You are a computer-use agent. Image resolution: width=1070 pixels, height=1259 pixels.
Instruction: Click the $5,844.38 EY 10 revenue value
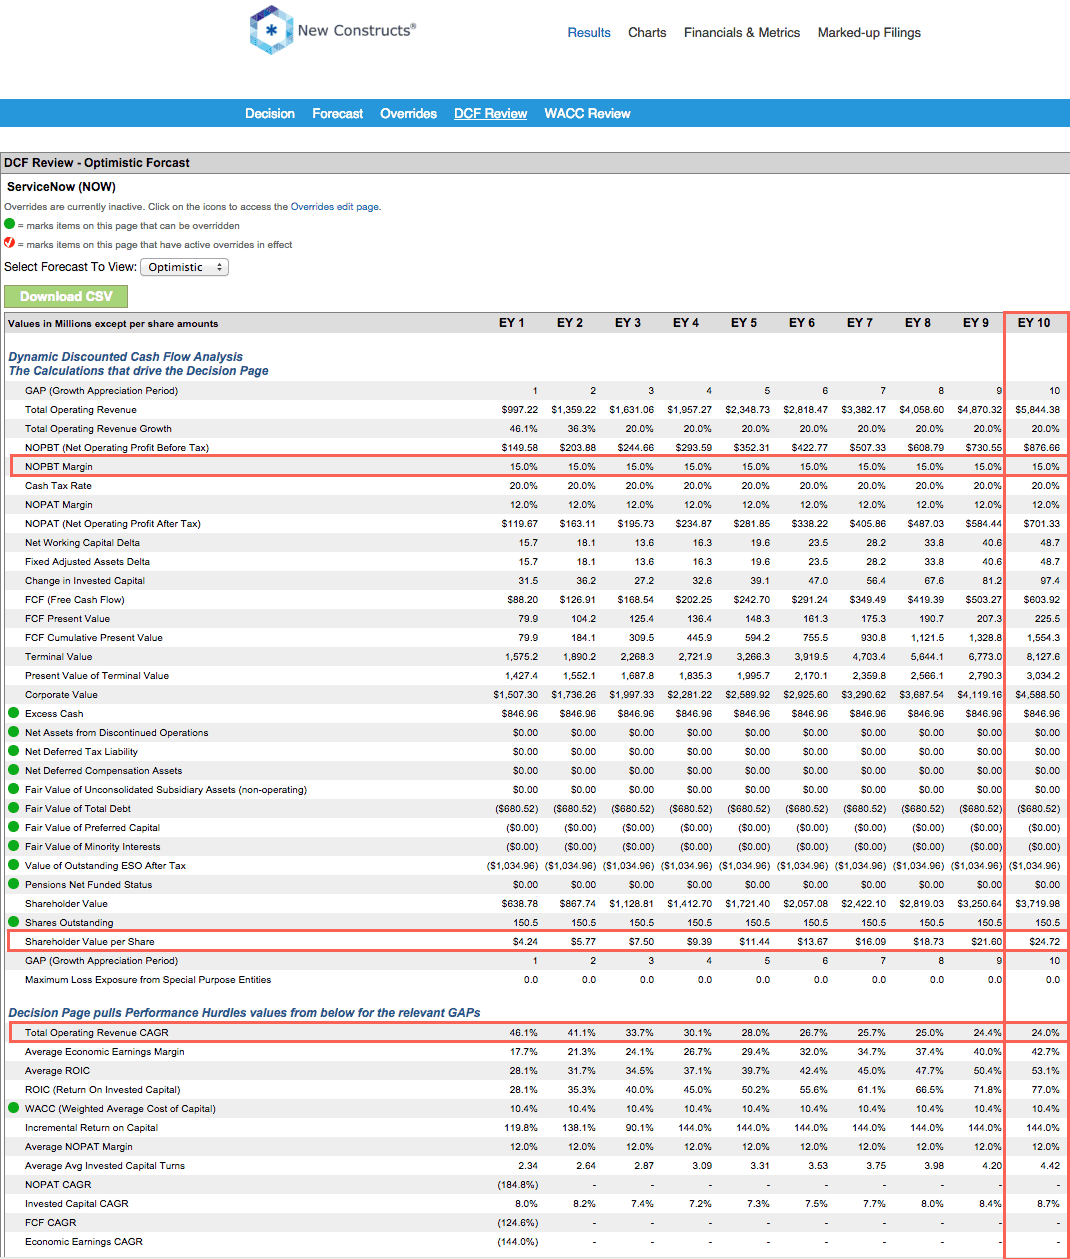1038,409
